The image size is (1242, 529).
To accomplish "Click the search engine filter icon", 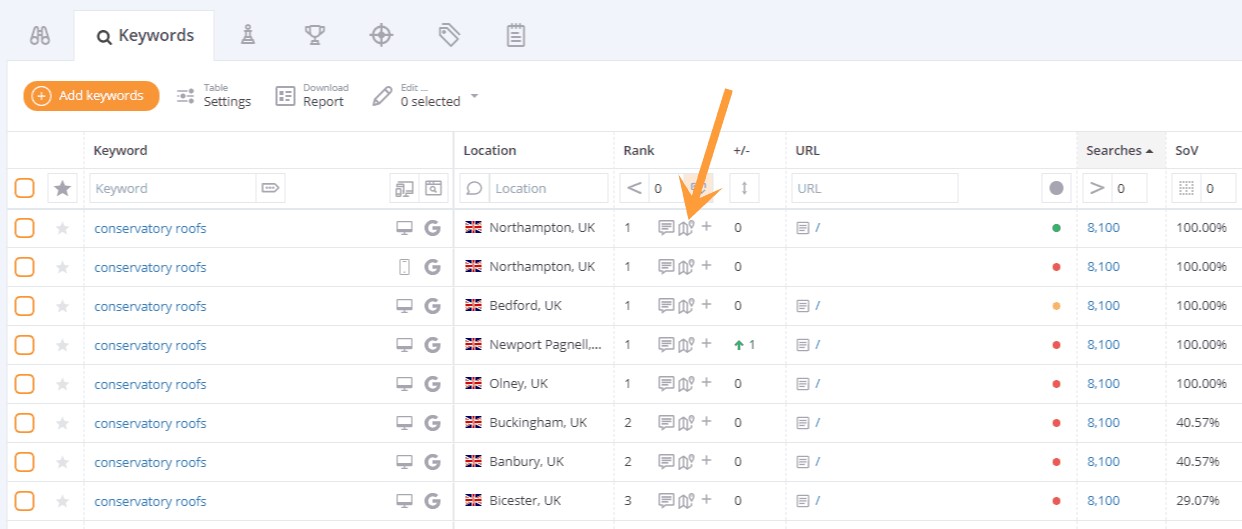I will (433, 188).
